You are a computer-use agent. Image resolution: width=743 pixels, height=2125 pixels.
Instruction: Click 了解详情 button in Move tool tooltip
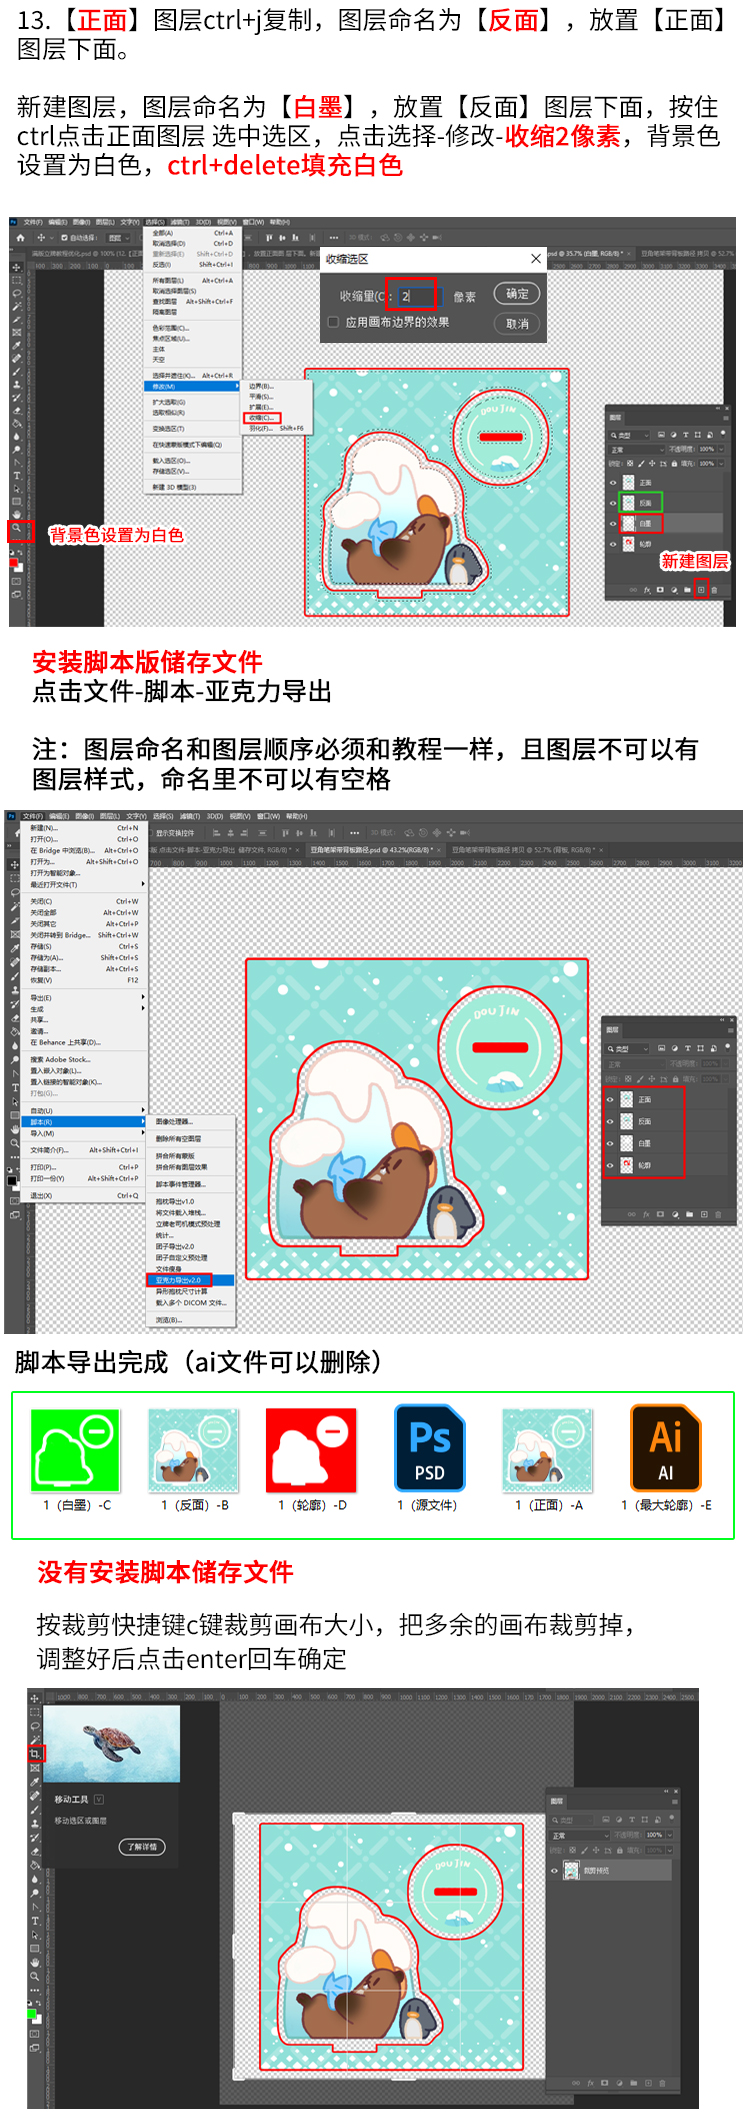point(142,1847)
